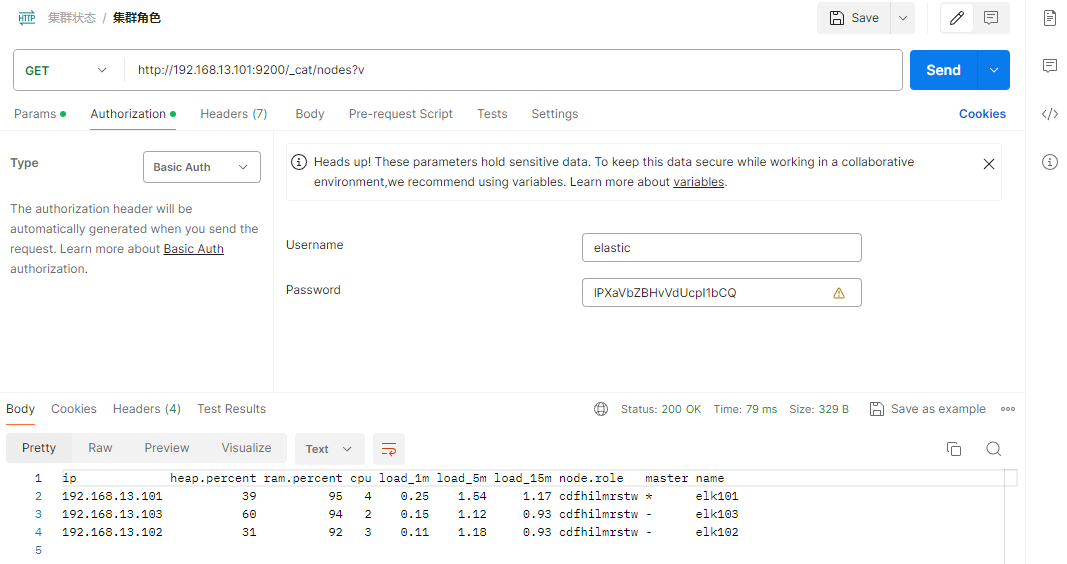
Task: Switch to the Headers (7) tab
Action: 233,114
